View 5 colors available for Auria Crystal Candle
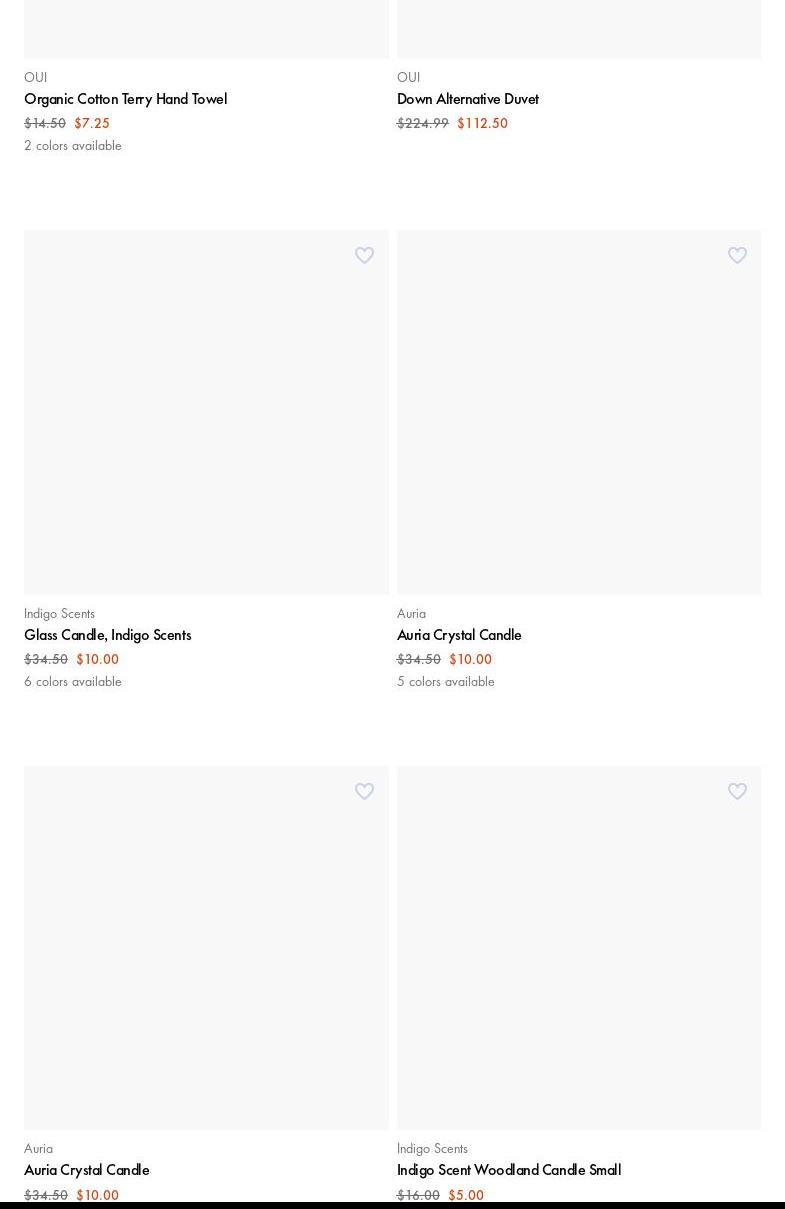 [x=445, y=681]
